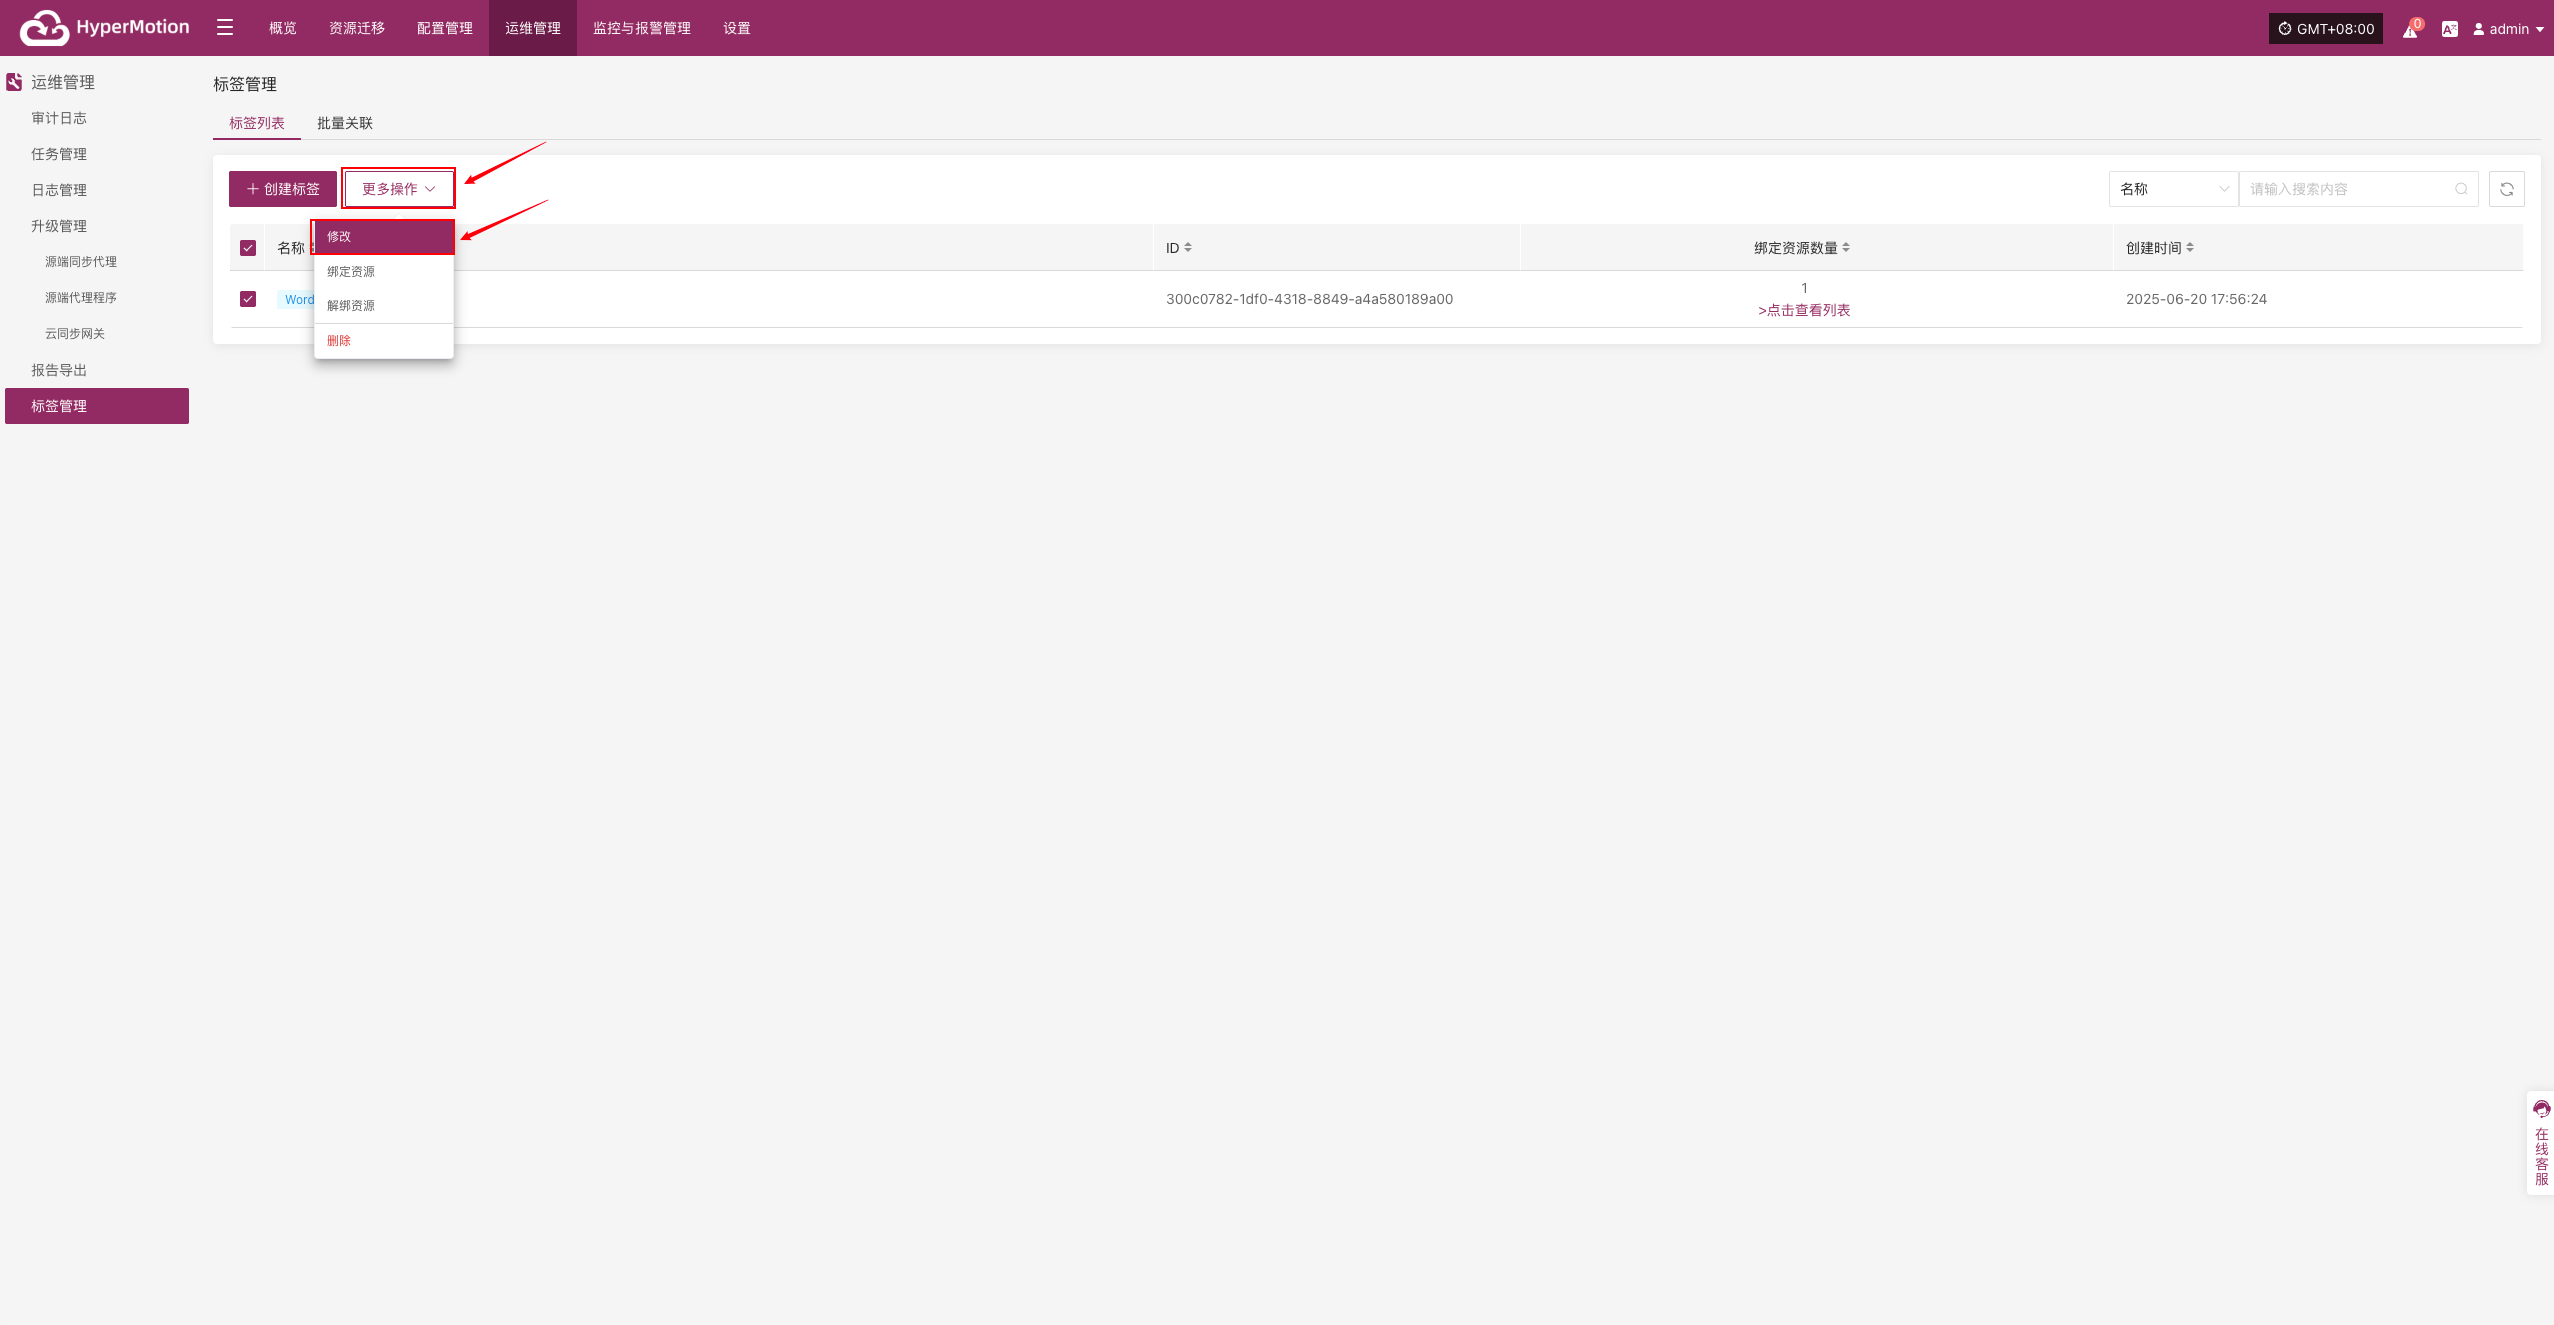The image size is (2554, 1325).
Task: Open 设置 in top navigation
Action: click(x=737, y=28)
